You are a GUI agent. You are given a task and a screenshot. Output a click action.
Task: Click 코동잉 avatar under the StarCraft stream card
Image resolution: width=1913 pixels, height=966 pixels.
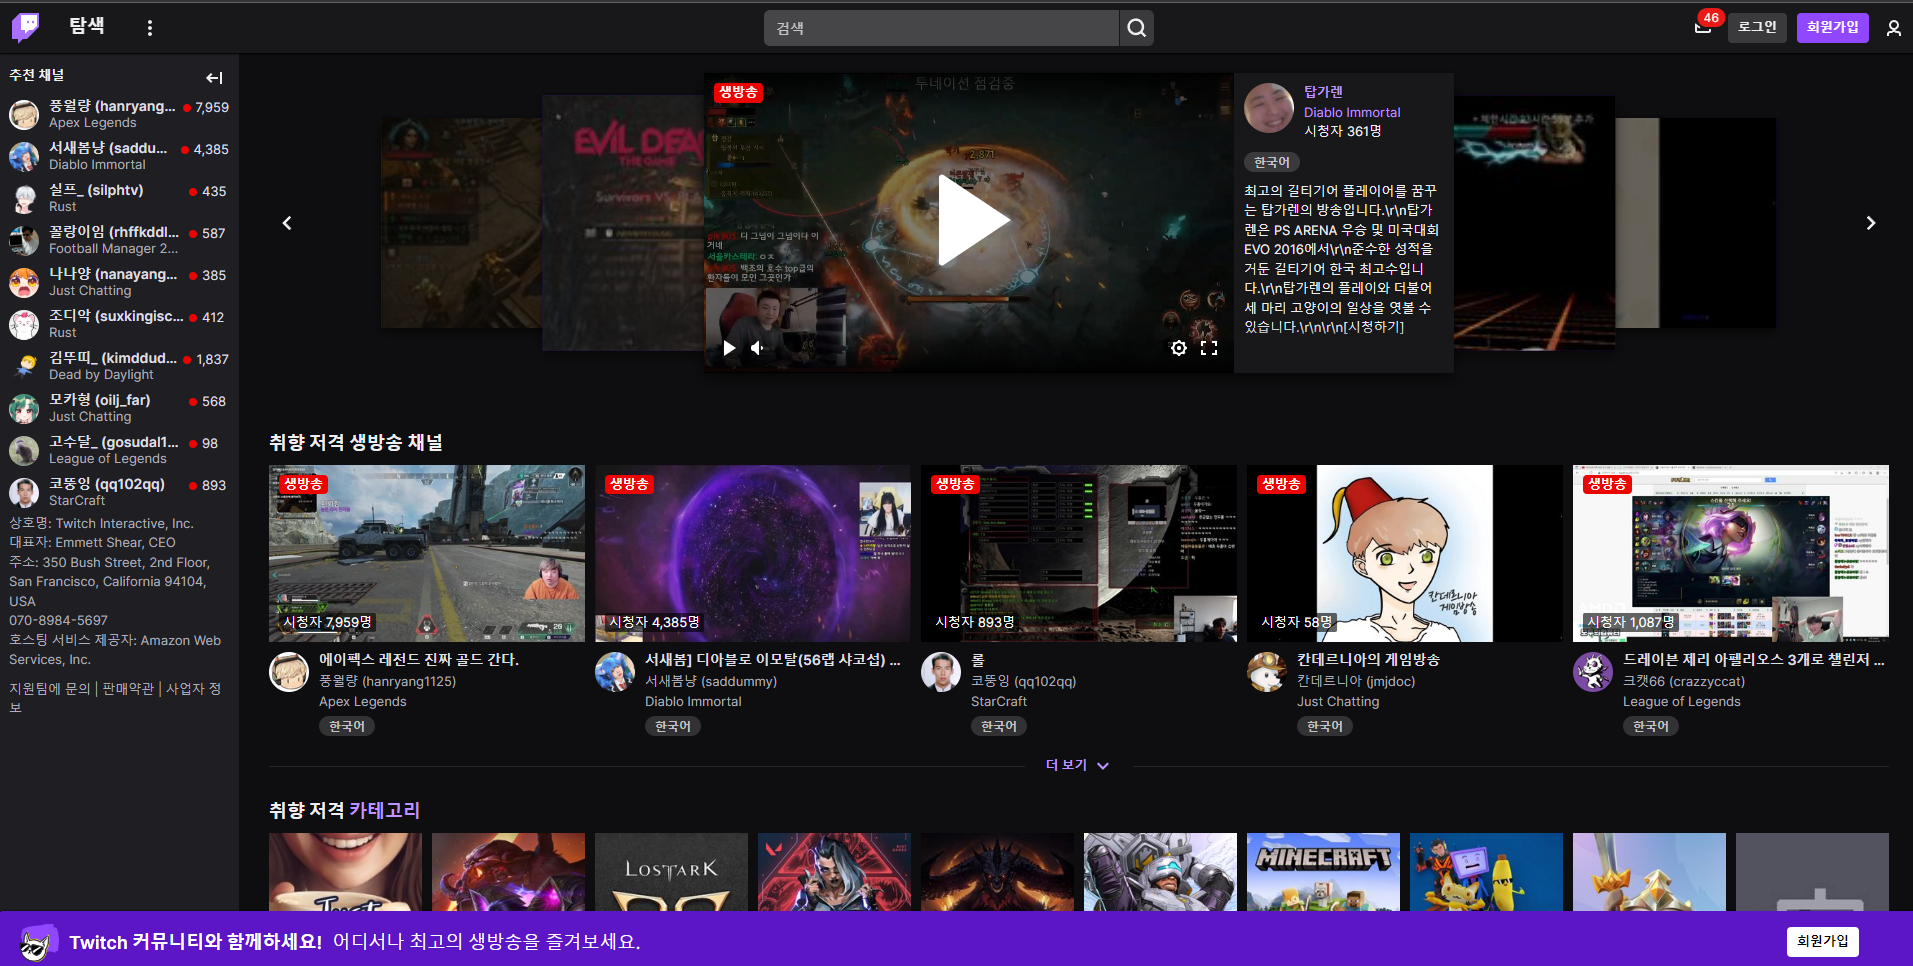point(941,672)
